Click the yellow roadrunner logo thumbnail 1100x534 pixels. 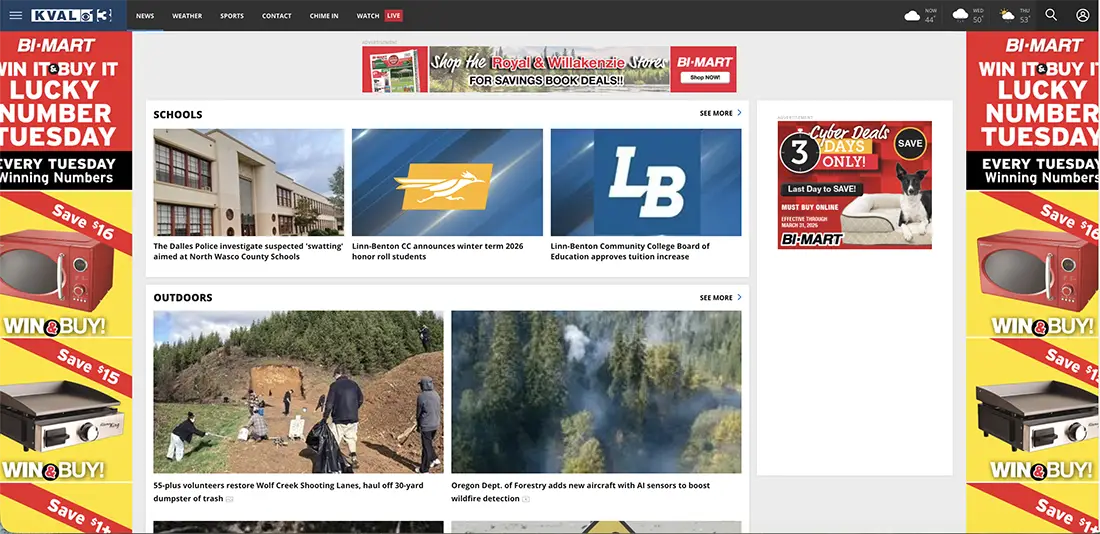[447, 182]
